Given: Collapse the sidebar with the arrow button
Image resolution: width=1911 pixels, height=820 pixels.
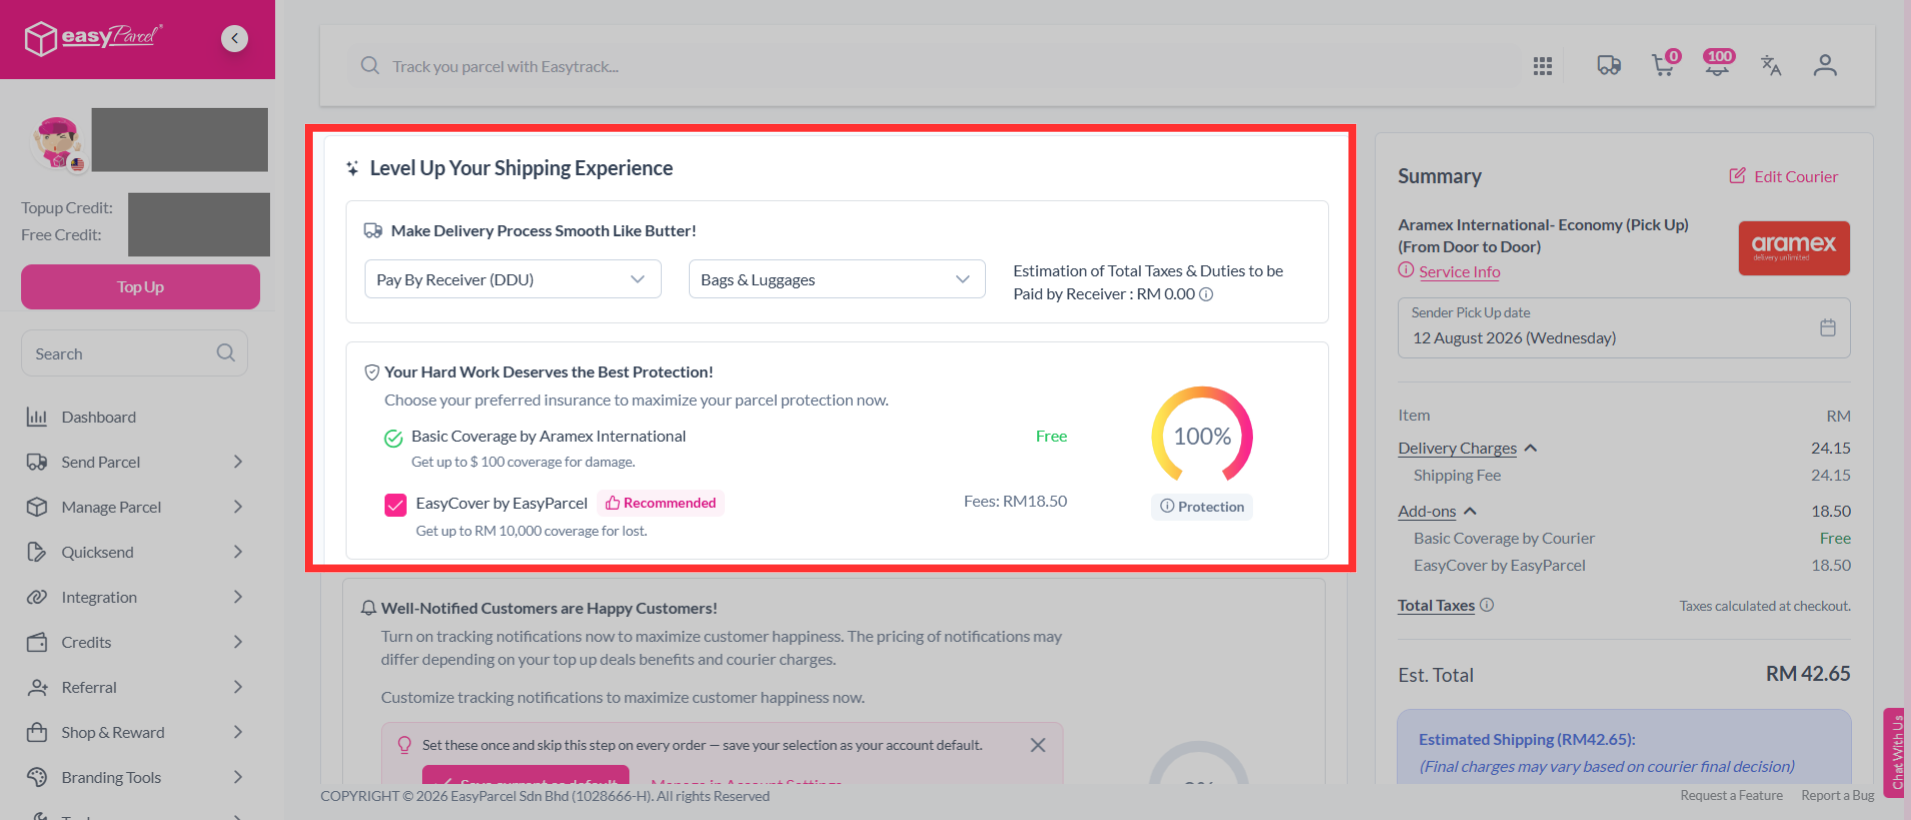Looking at the screenshot, I should pos(234,38).
